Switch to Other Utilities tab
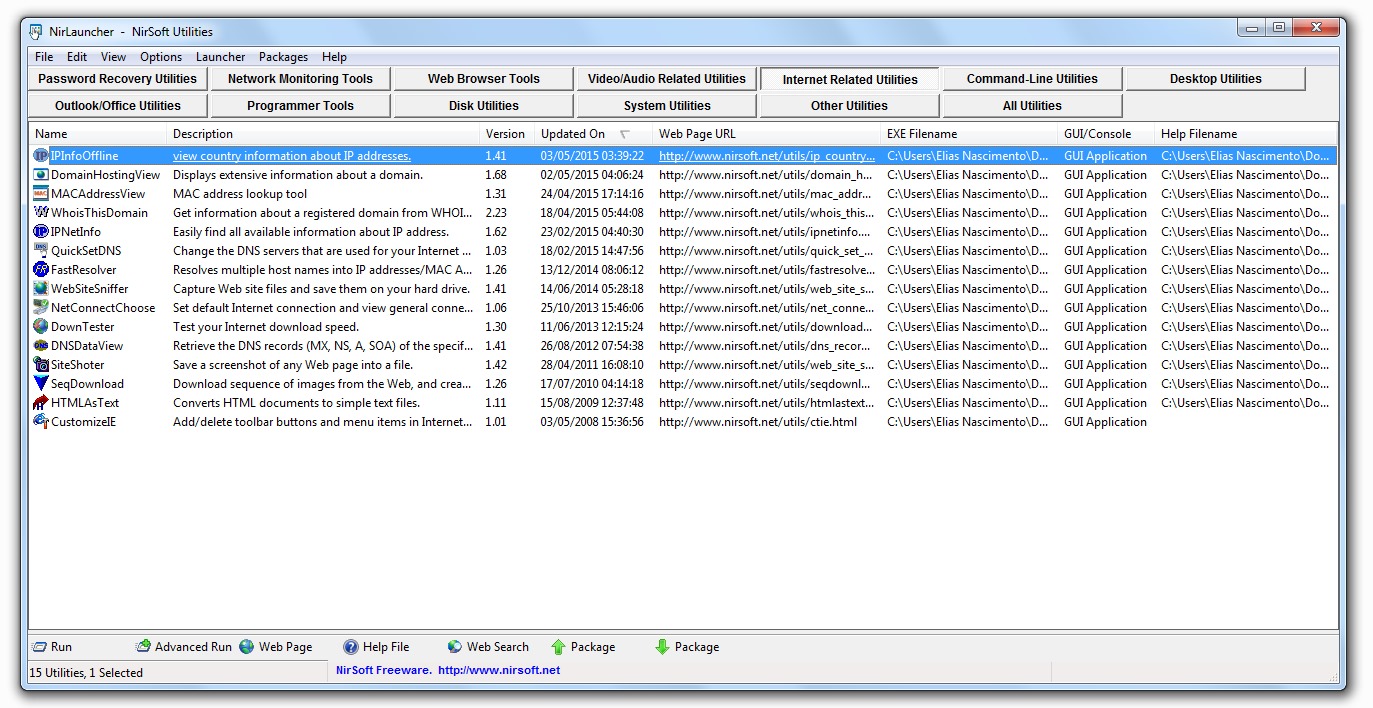The height and width of the screenshot is (708, 1373). pos(850,106)
